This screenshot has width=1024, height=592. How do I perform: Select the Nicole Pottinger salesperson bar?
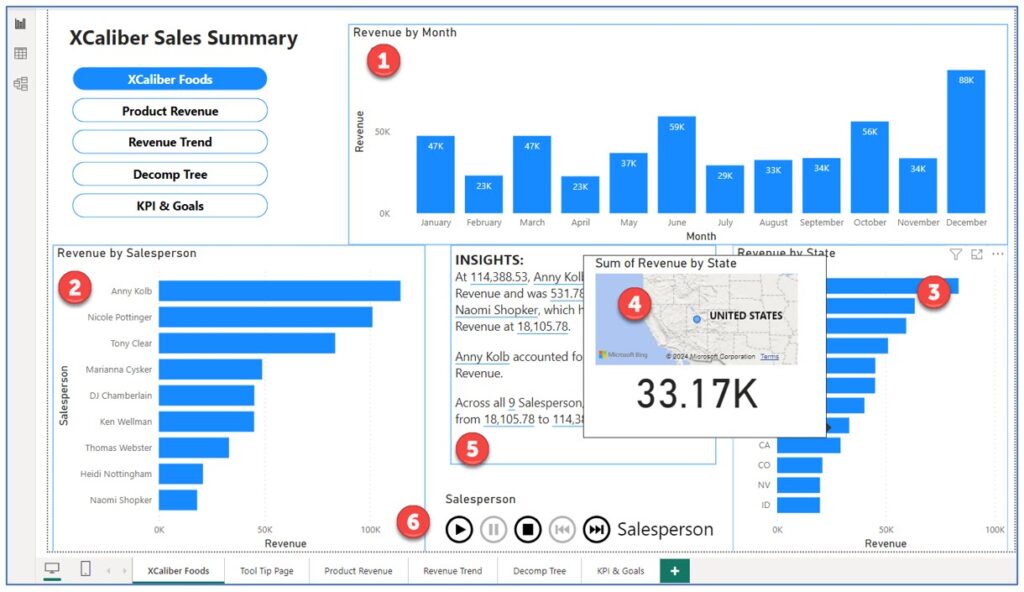coord(266,317)
